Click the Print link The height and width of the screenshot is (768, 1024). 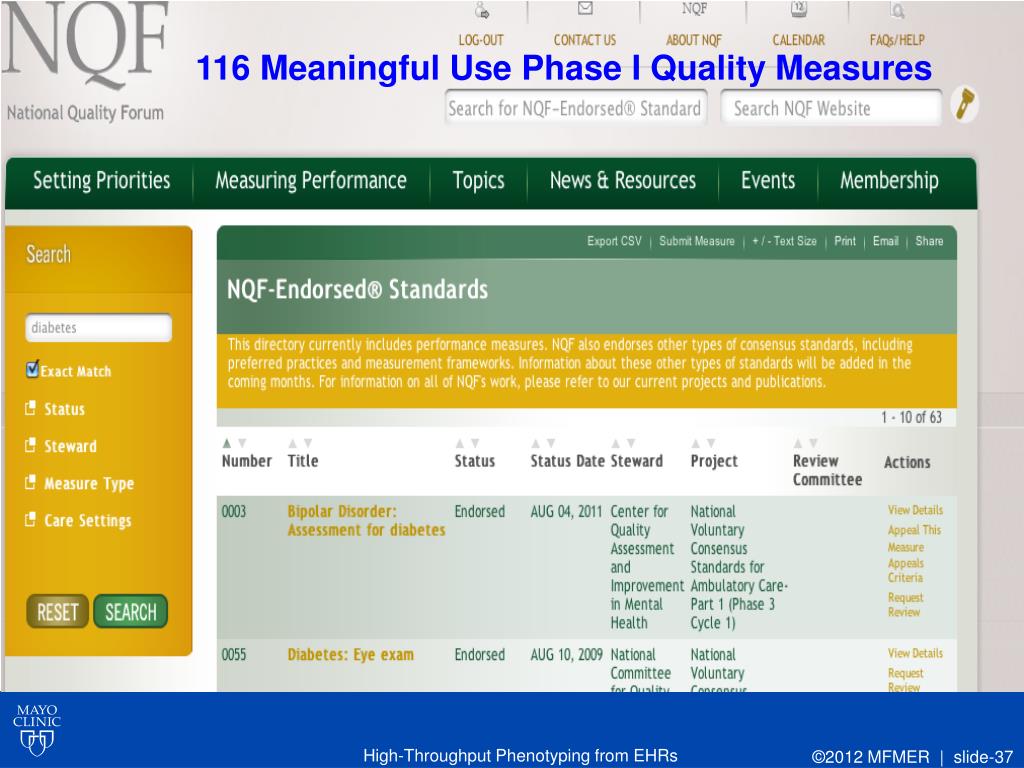(844, 241)
